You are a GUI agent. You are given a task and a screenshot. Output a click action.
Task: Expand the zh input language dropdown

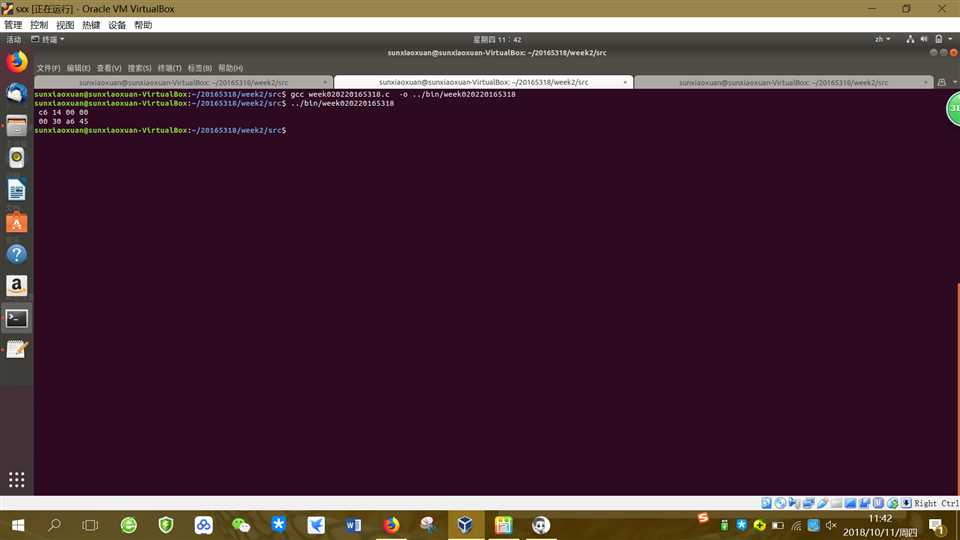point(882,39)
